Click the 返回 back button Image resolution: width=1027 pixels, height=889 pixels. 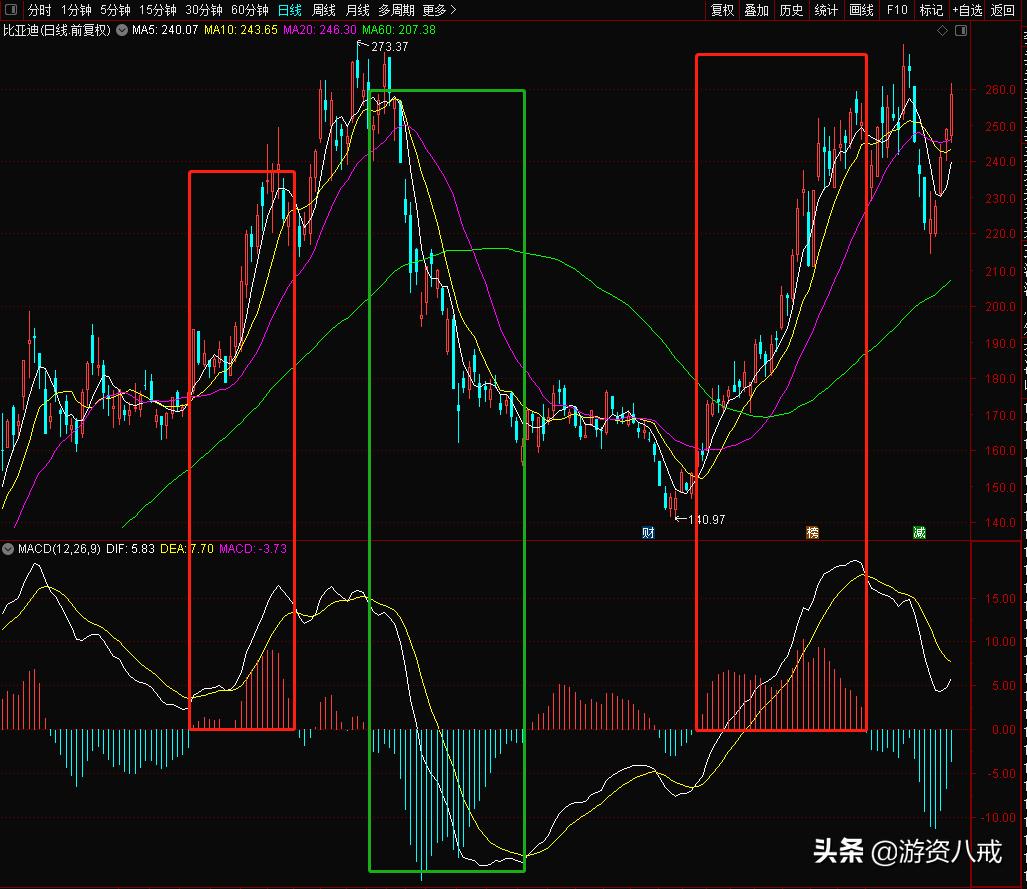[x=1002, y=10]
